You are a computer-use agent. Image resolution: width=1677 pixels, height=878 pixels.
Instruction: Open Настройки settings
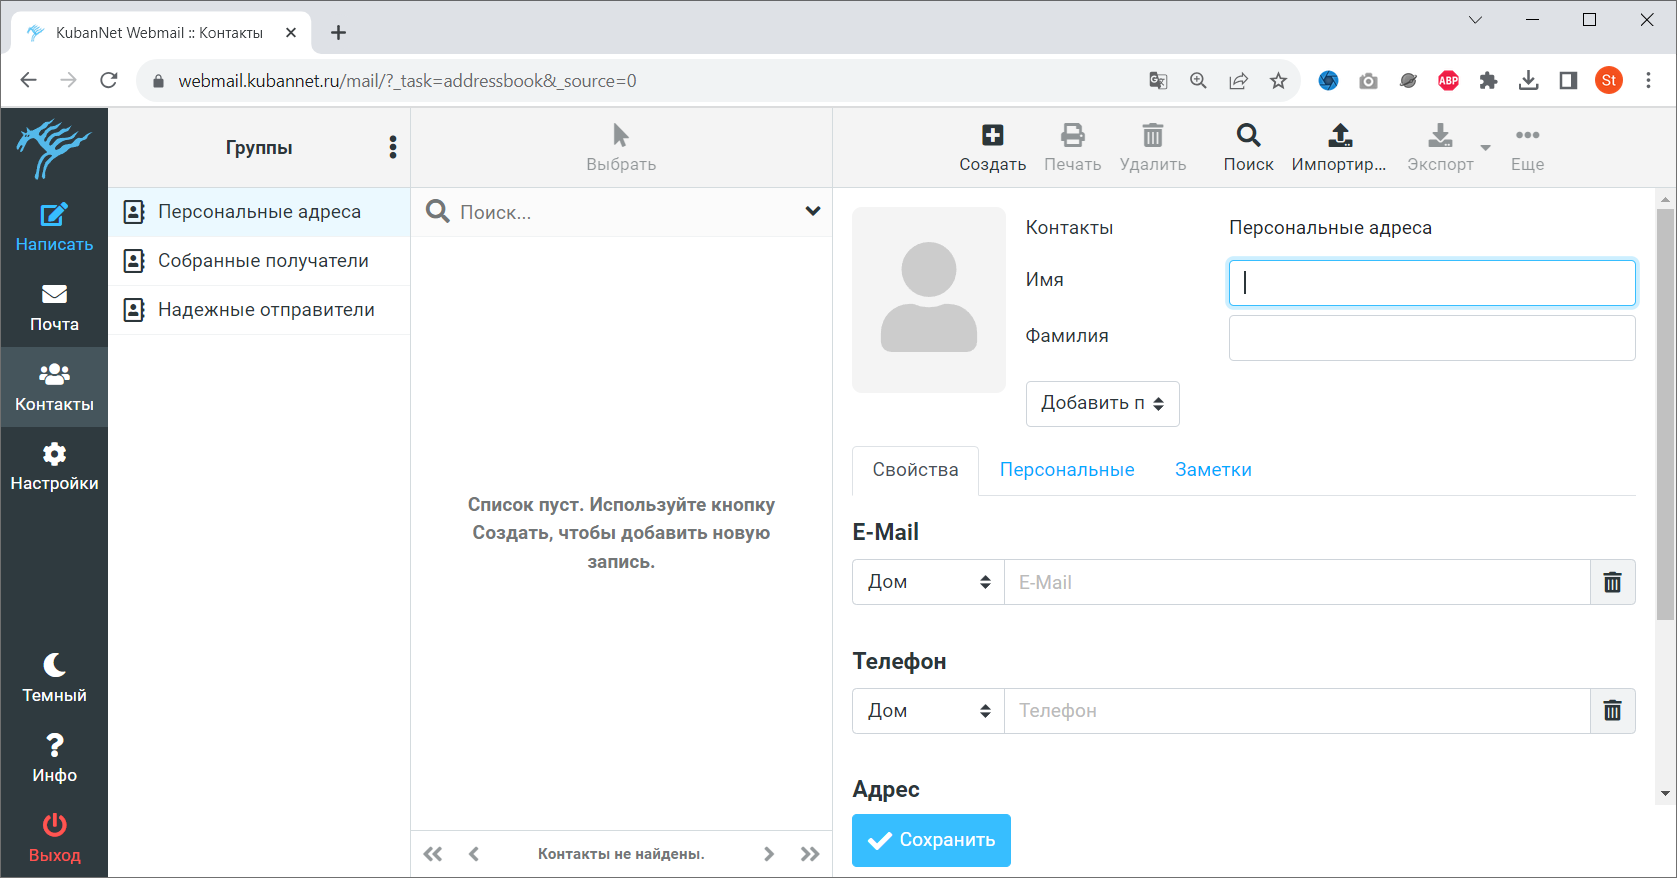pyautogui.click(x=54, y=467)
